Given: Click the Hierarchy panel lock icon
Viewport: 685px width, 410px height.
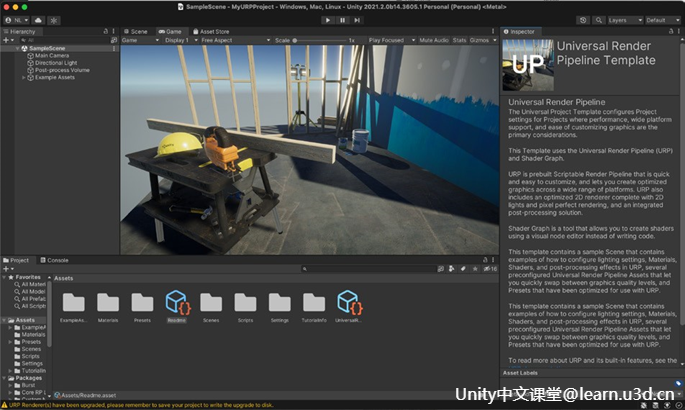Looking at the screenshot, I should 104,31.
